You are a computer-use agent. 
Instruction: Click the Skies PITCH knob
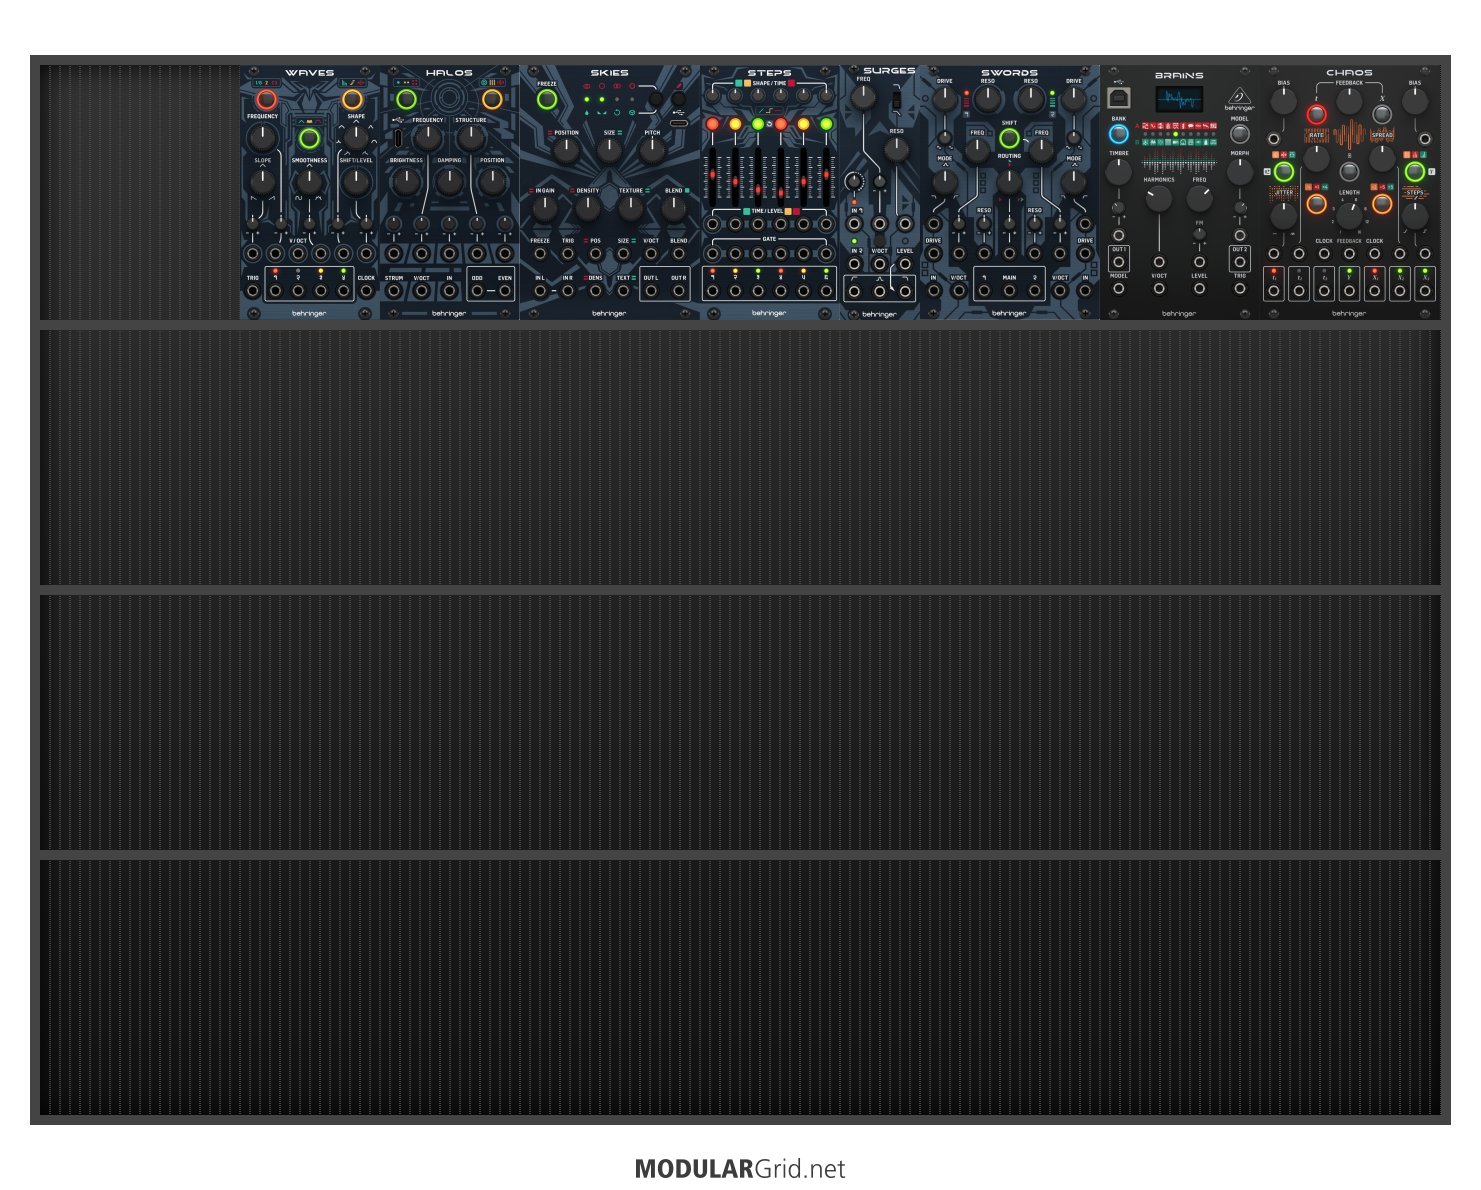click(x=652, y=151)
